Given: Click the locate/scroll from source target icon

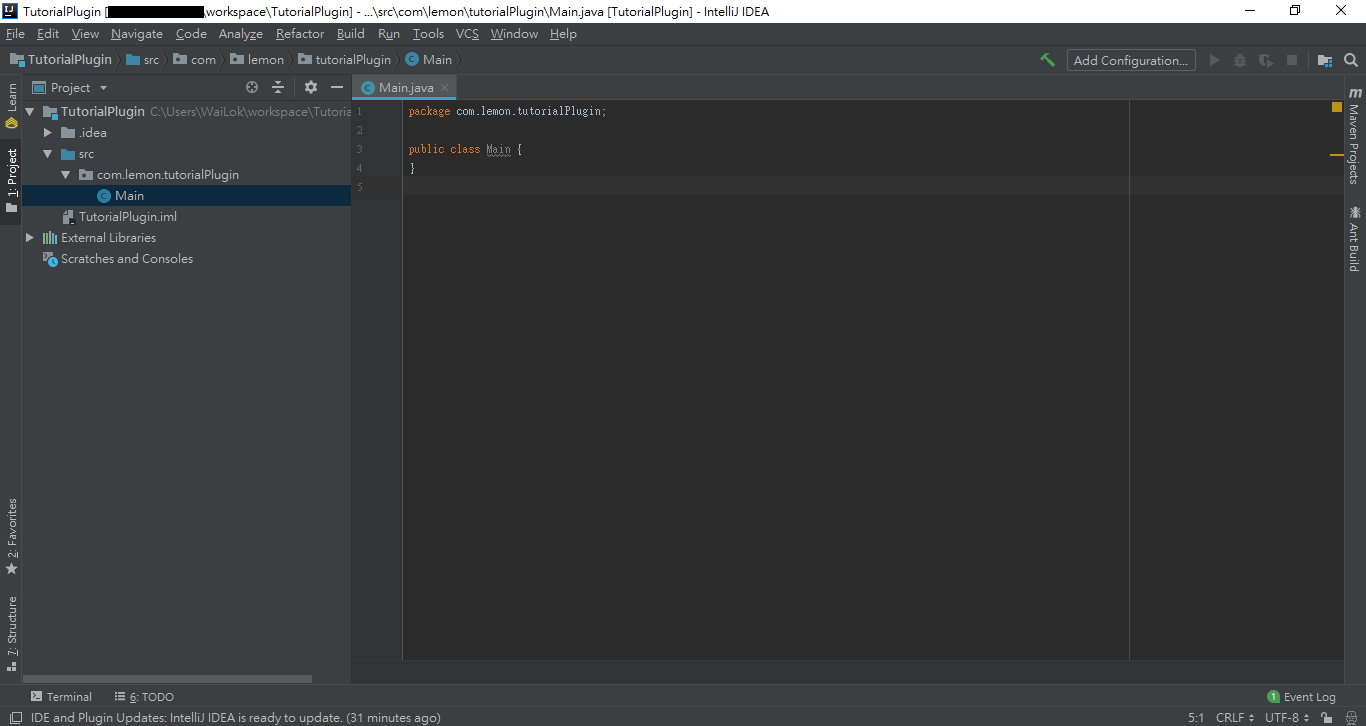Looking at the screenshot, I should click(252, 88).
